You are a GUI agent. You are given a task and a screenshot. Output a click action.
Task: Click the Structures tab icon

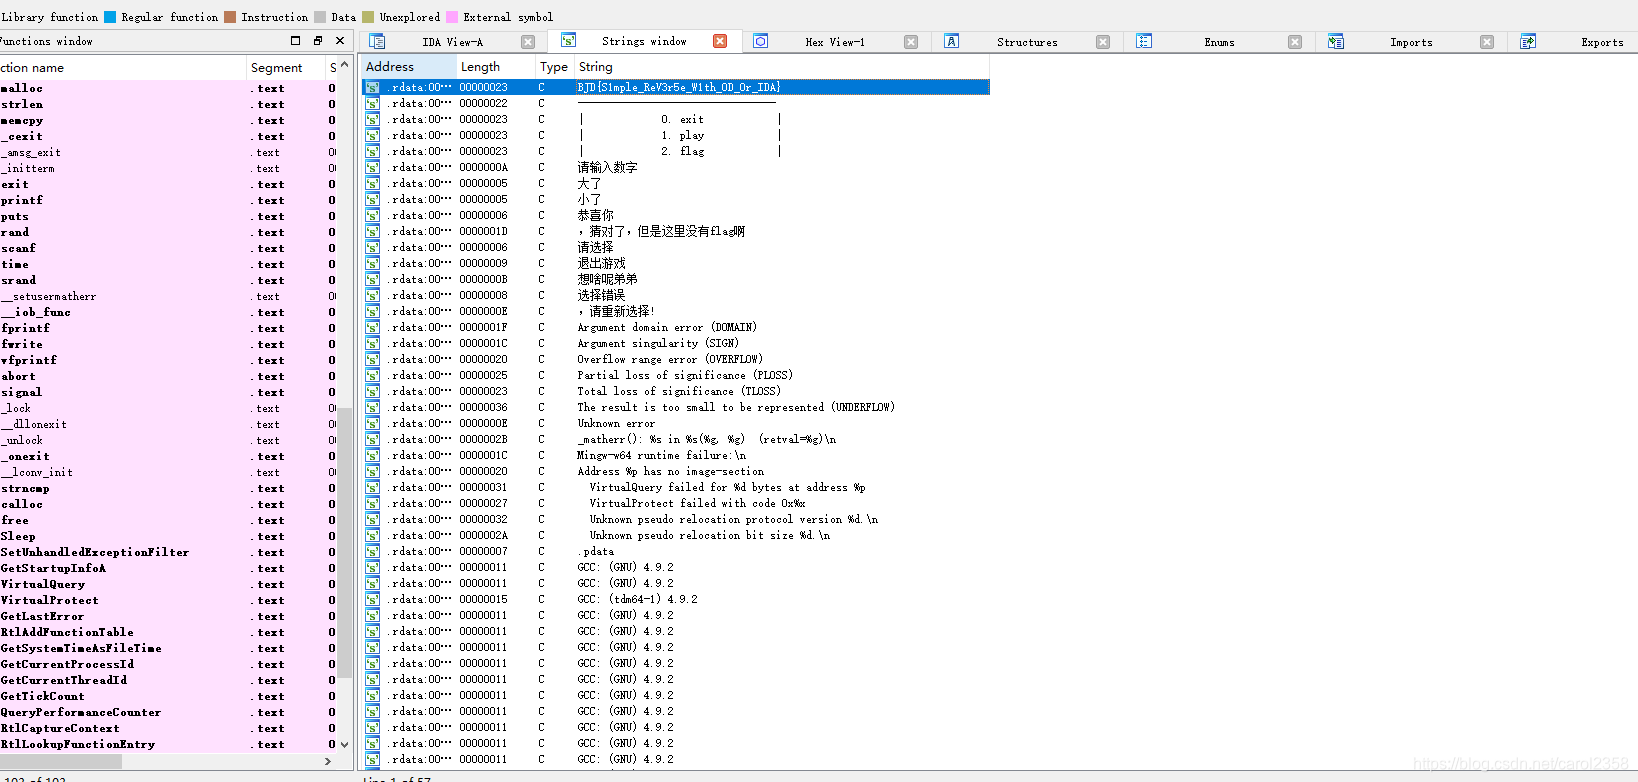pyautogui.click(x=952, y=41)
